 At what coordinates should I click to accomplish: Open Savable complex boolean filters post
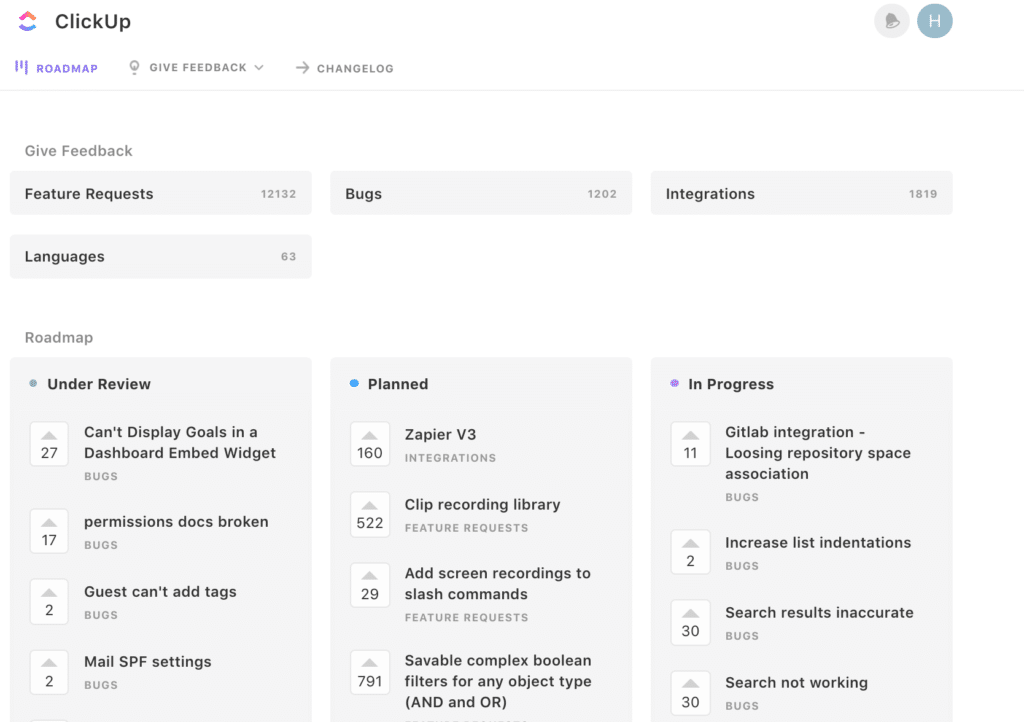tap(498, 681)
